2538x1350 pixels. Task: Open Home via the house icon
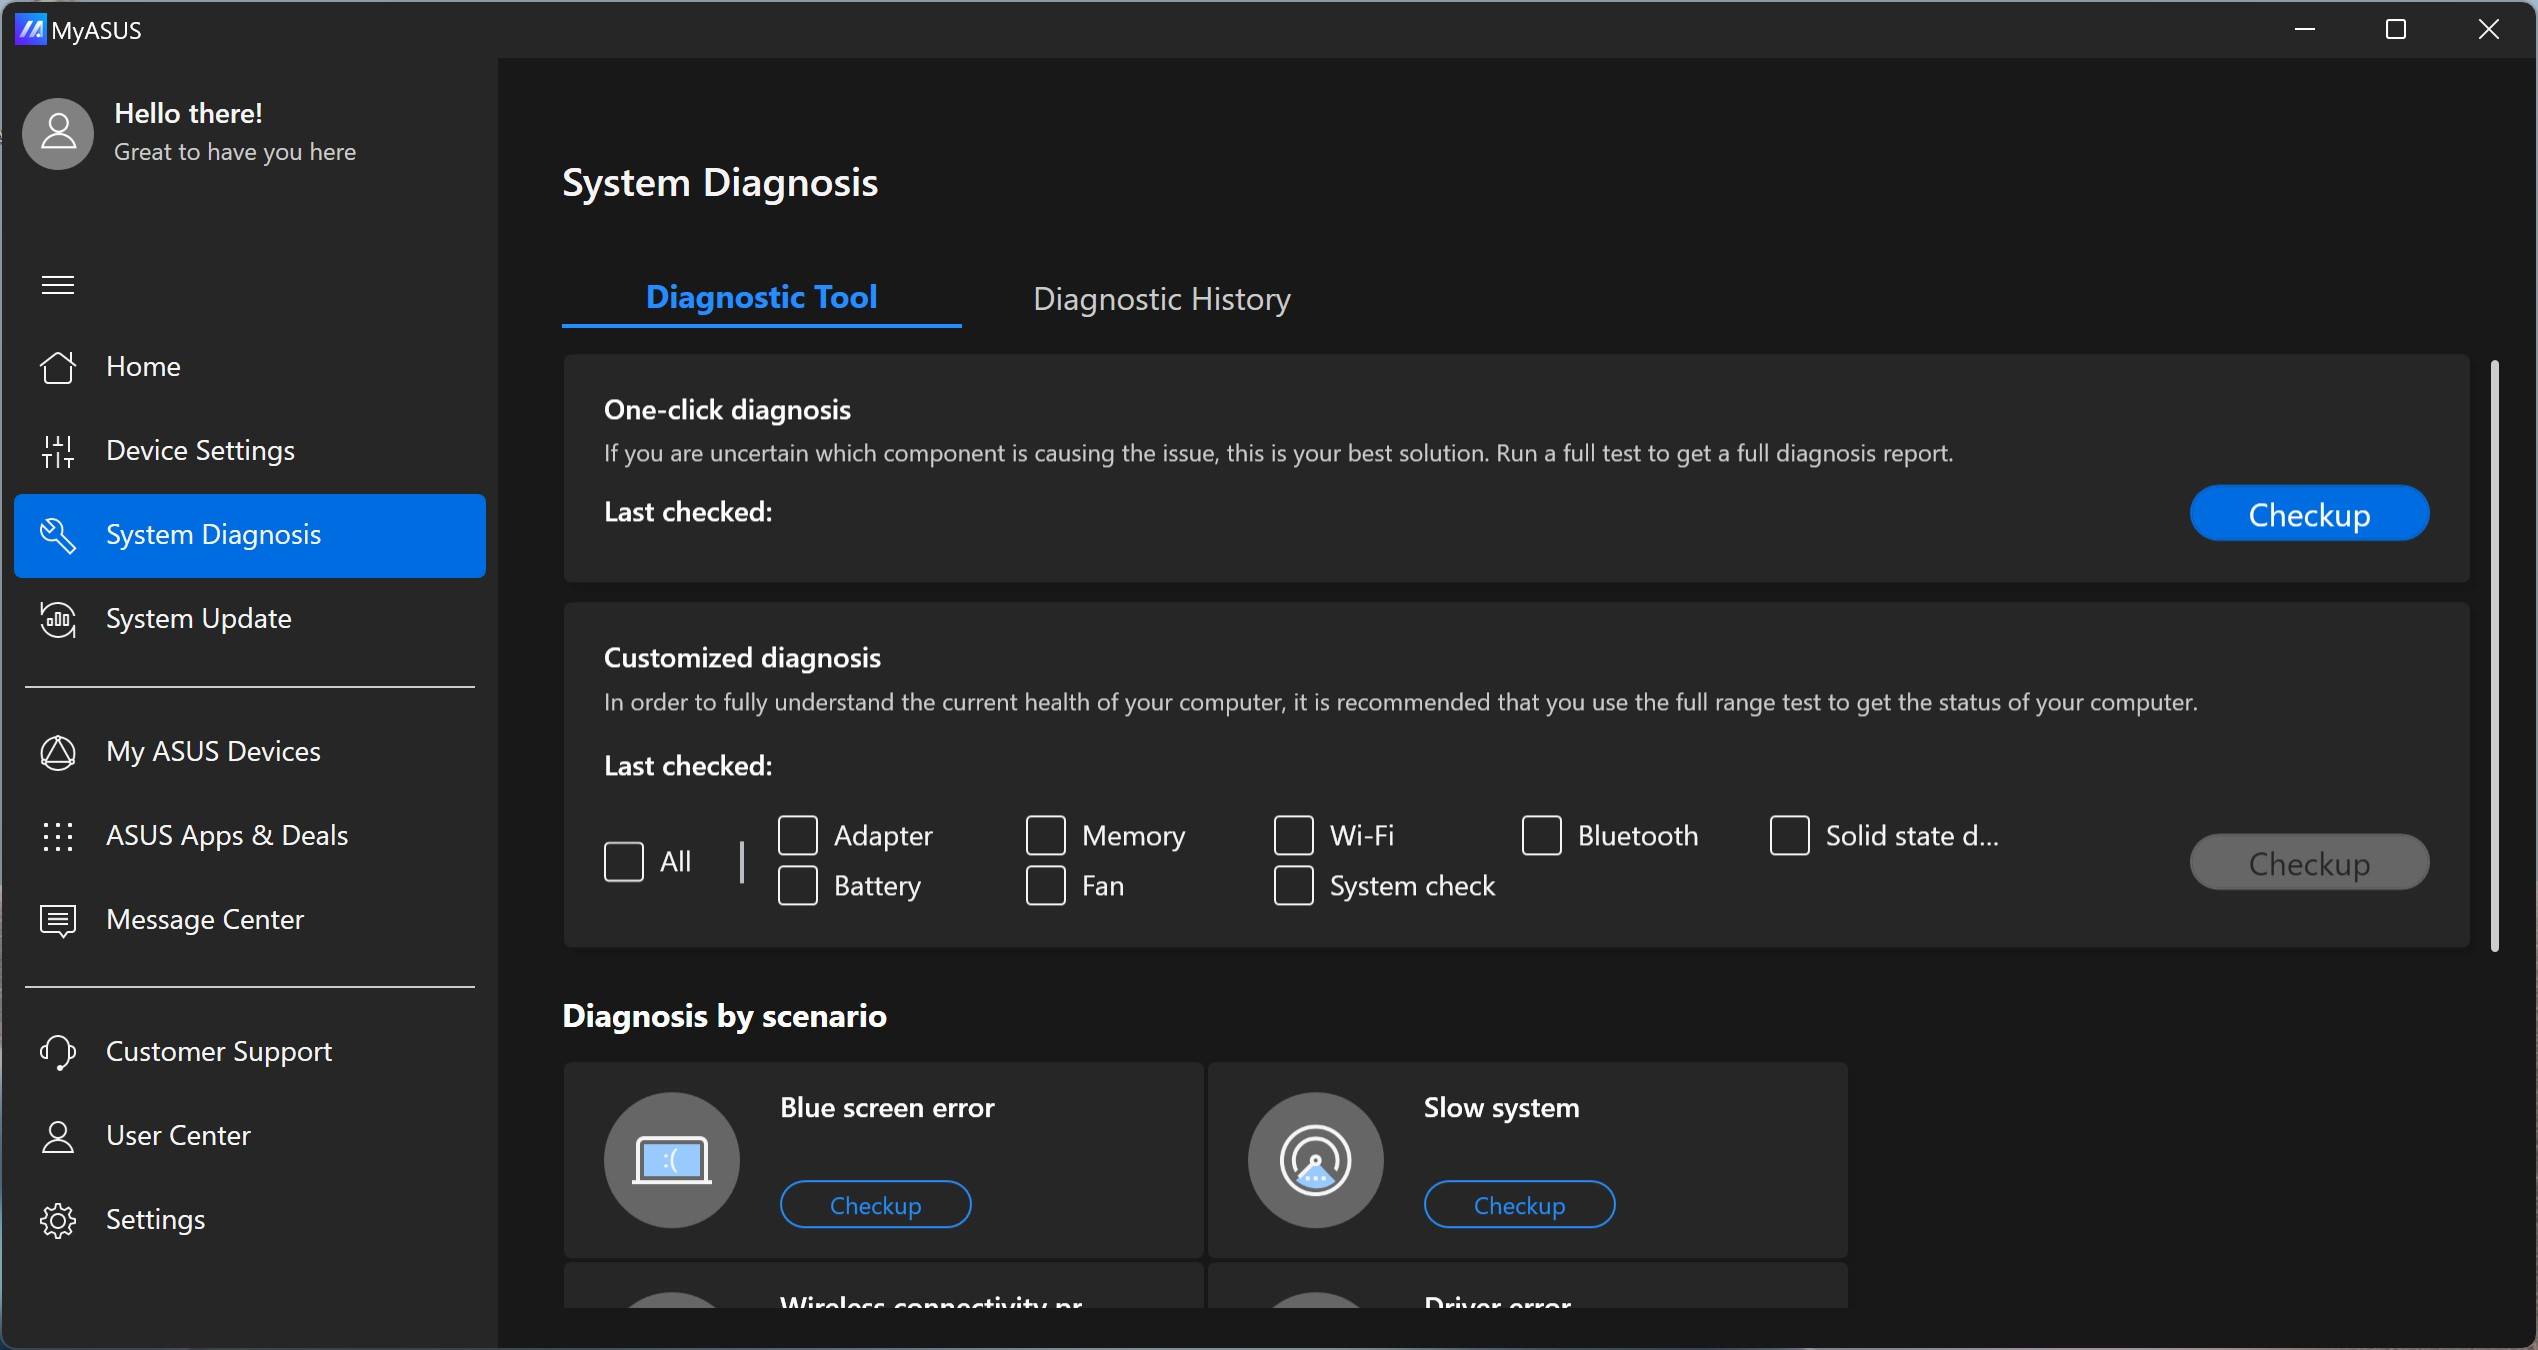[58, 367]
